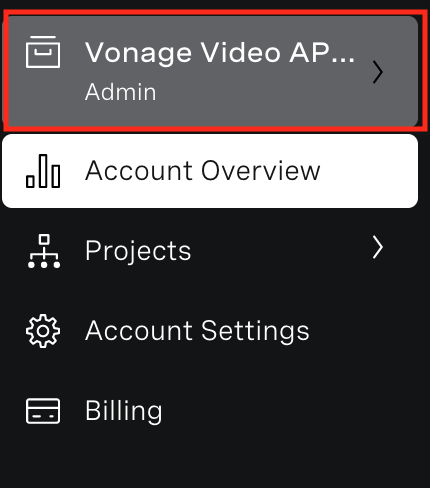Click the archive box icon beside Vonage Video
This screenshot has height=488, width=430.
pyautogui.click(x=43, y=52)
